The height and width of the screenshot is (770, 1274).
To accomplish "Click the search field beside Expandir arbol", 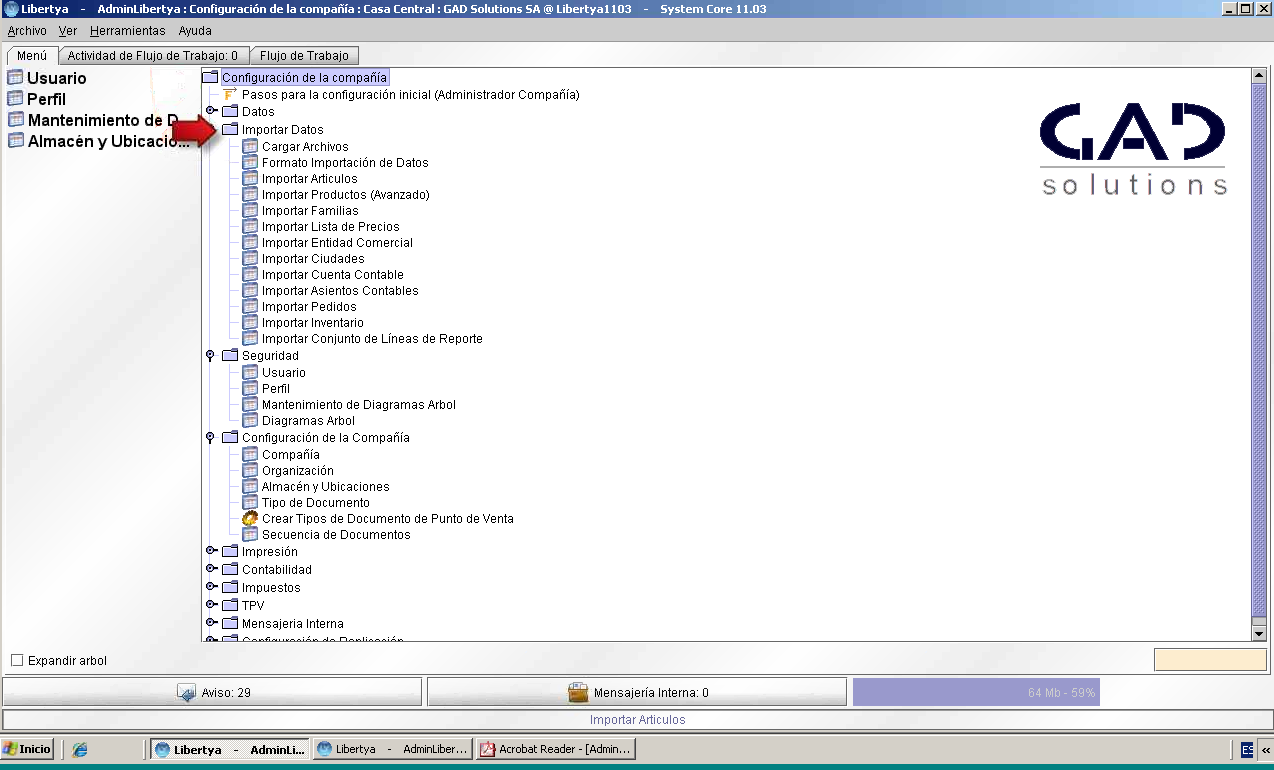I will point(1210,660).
